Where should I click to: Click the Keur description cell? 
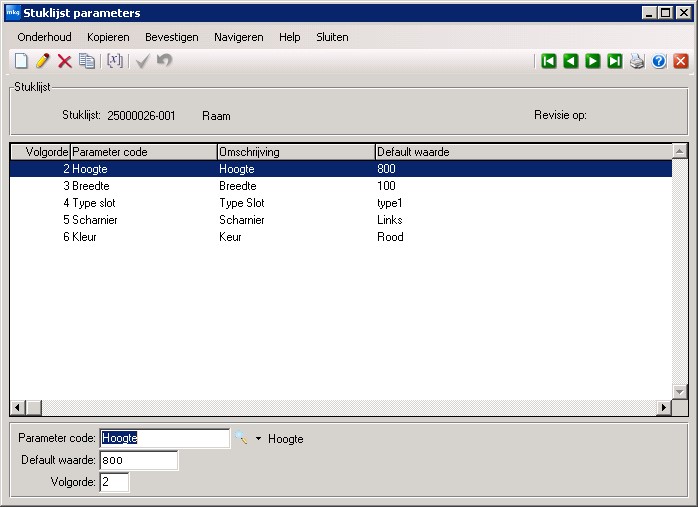pyautogui.click(x=230, y=236)
